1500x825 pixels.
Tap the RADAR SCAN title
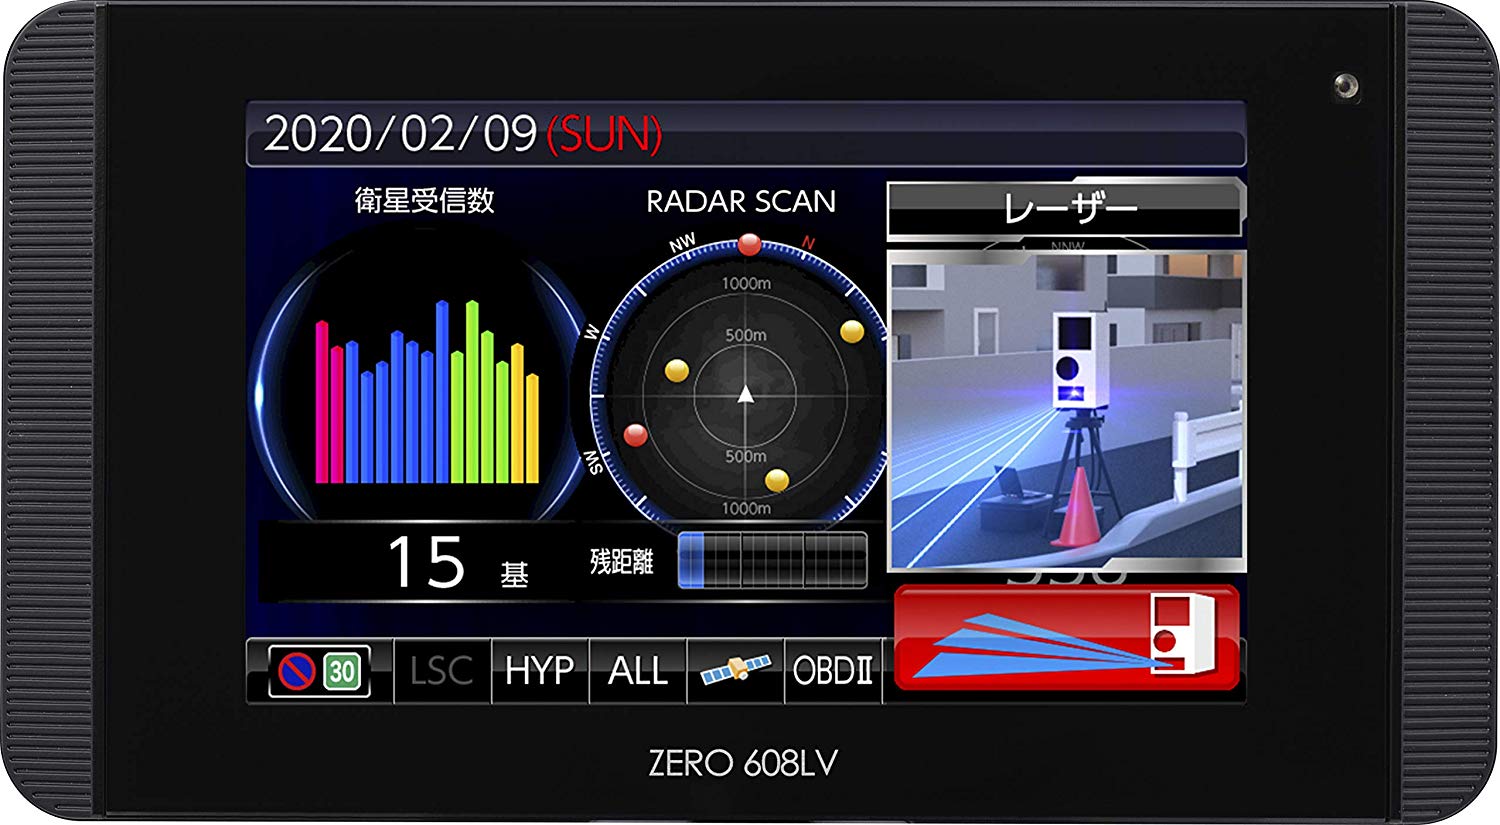tap(740, 202)
